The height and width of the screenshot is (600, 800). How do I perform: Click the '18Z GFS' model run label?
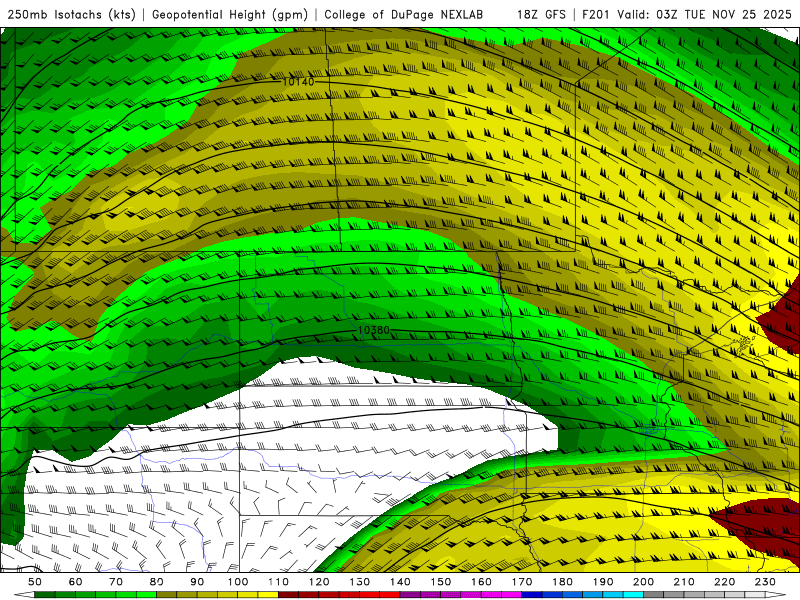pos(541,14)
